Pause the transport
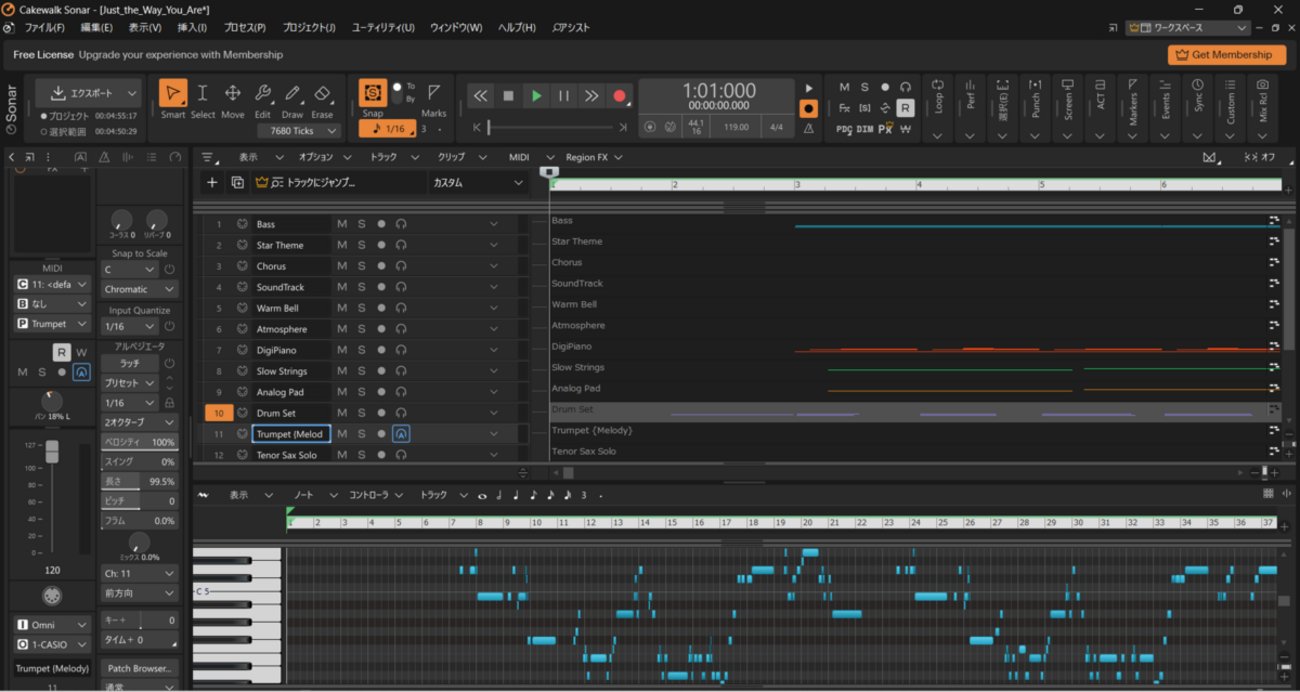 point(564,96)
